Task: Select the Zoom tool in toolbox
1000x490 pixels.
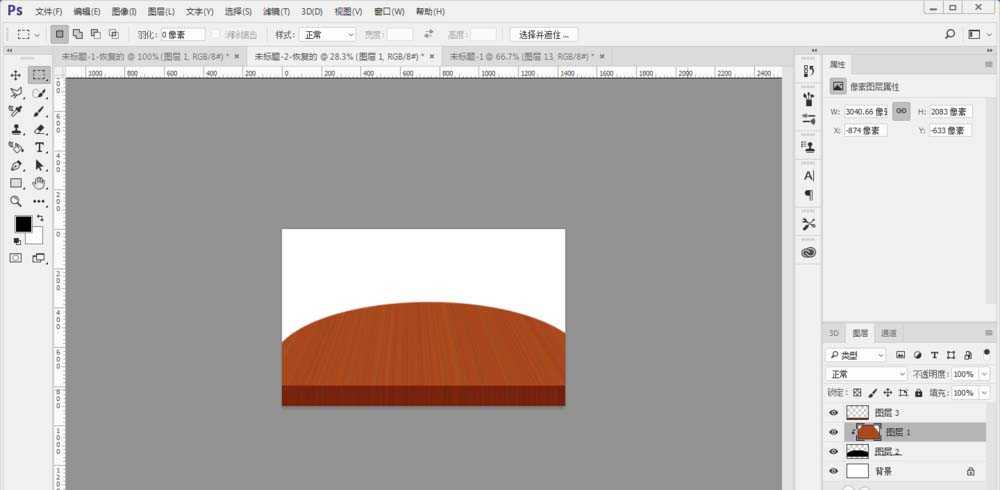Action: point(16,201)
